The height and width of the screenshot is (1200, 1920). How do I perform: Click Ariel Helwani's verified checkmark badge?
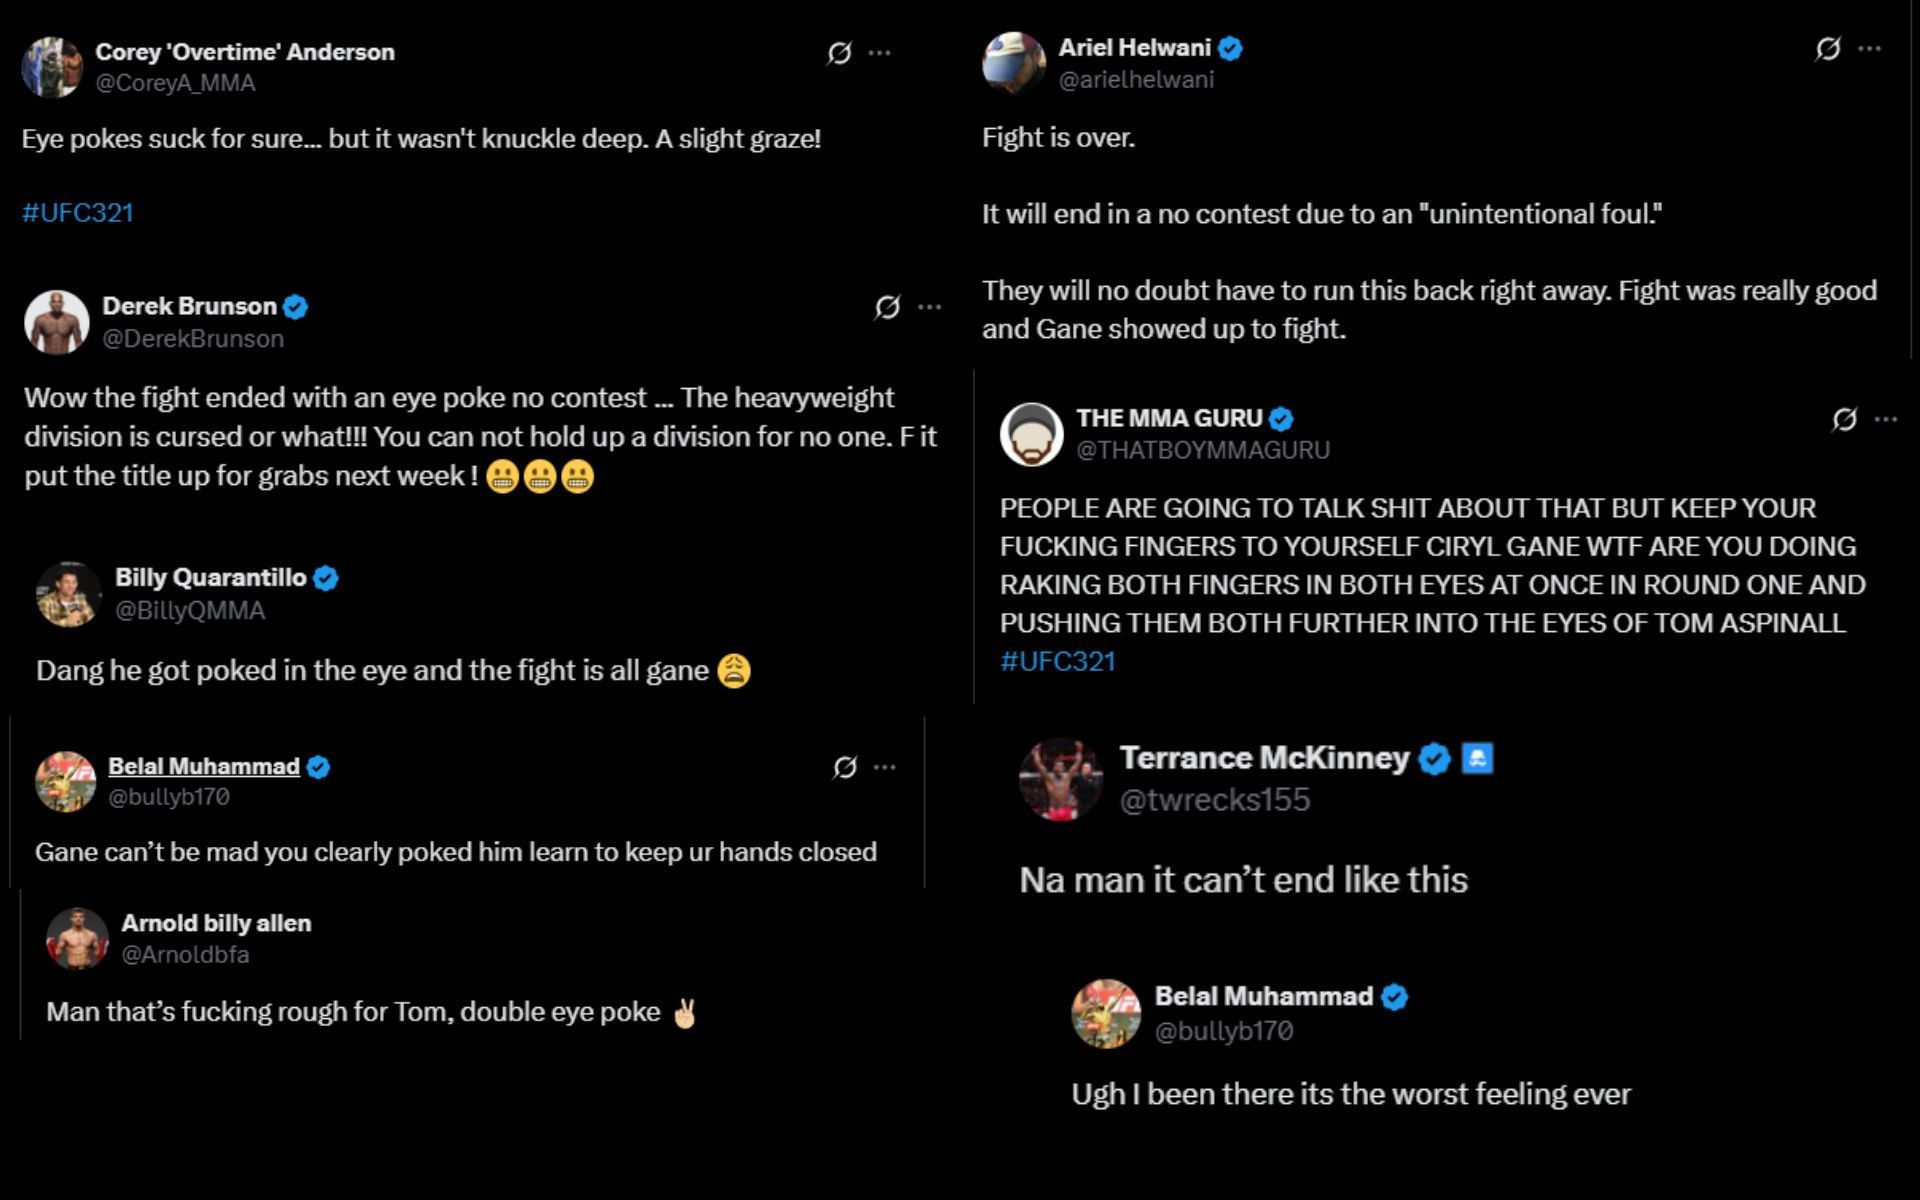tap(1231, 48)
